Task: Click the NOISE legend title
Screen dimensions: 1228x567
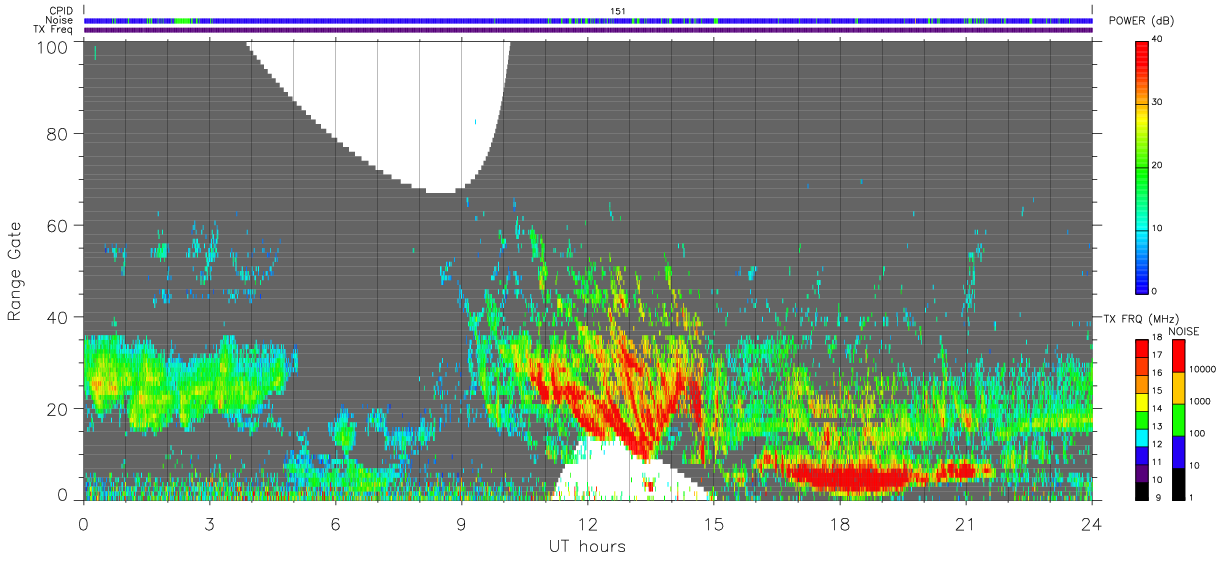Action: tap(1185, 330)
